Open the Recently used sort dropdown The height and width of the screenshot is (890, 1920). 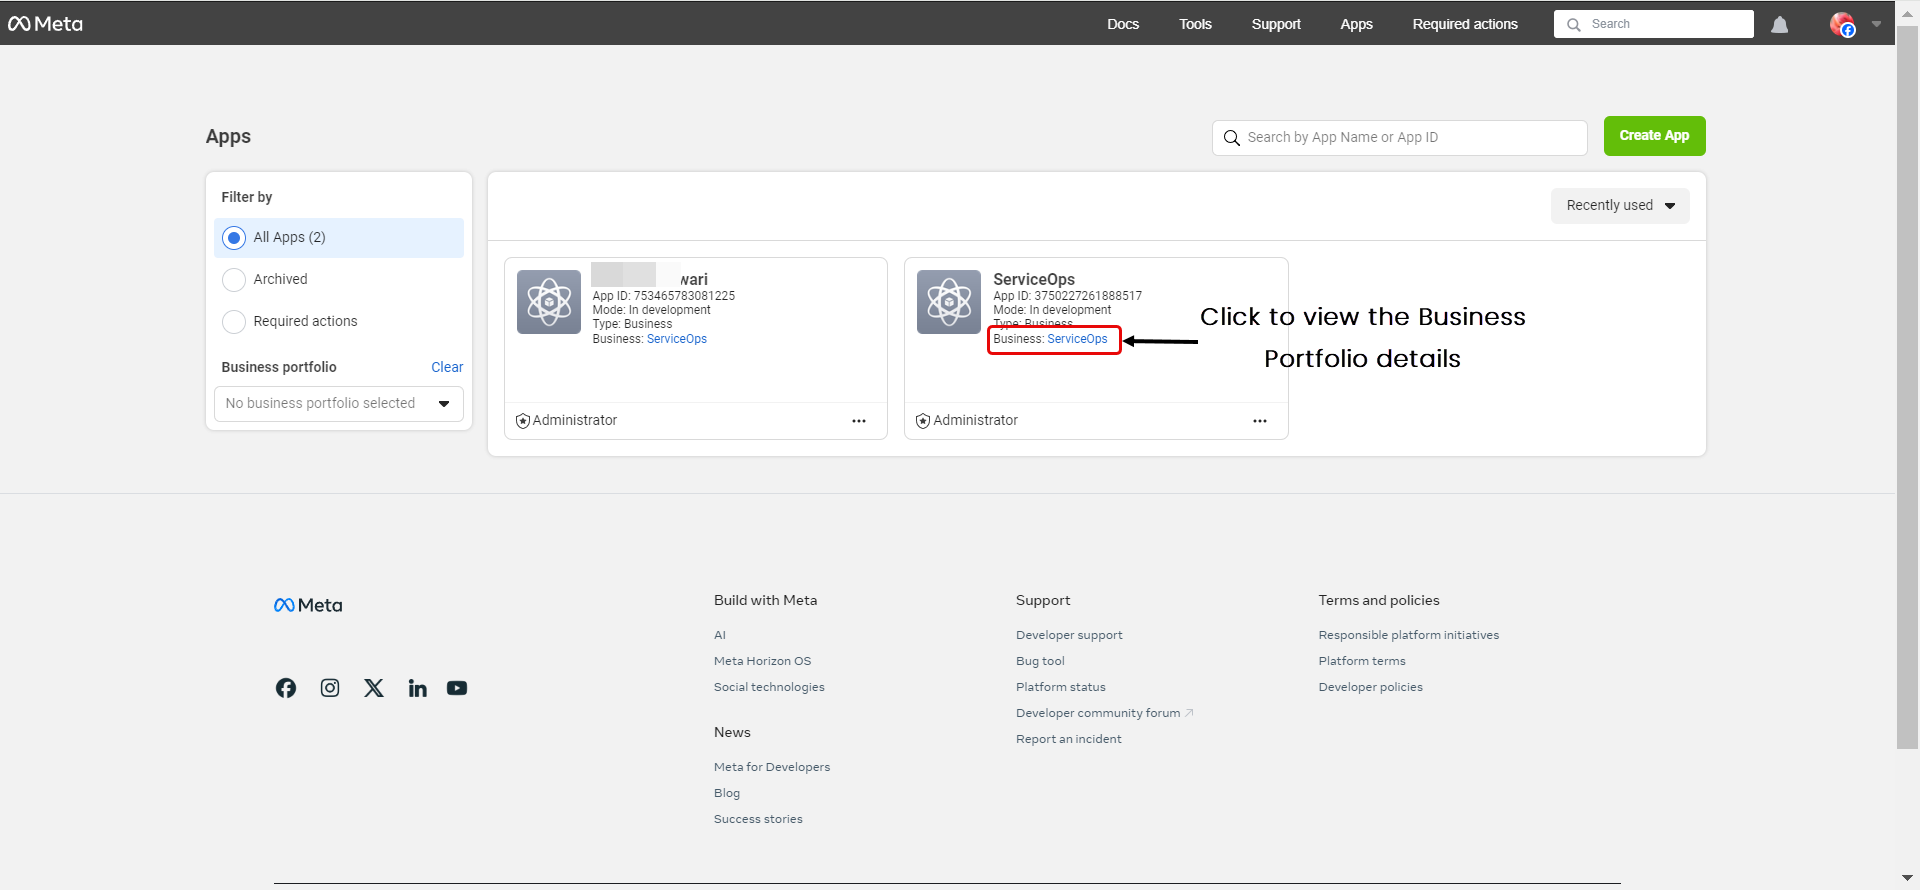[x=1619, y=206]
